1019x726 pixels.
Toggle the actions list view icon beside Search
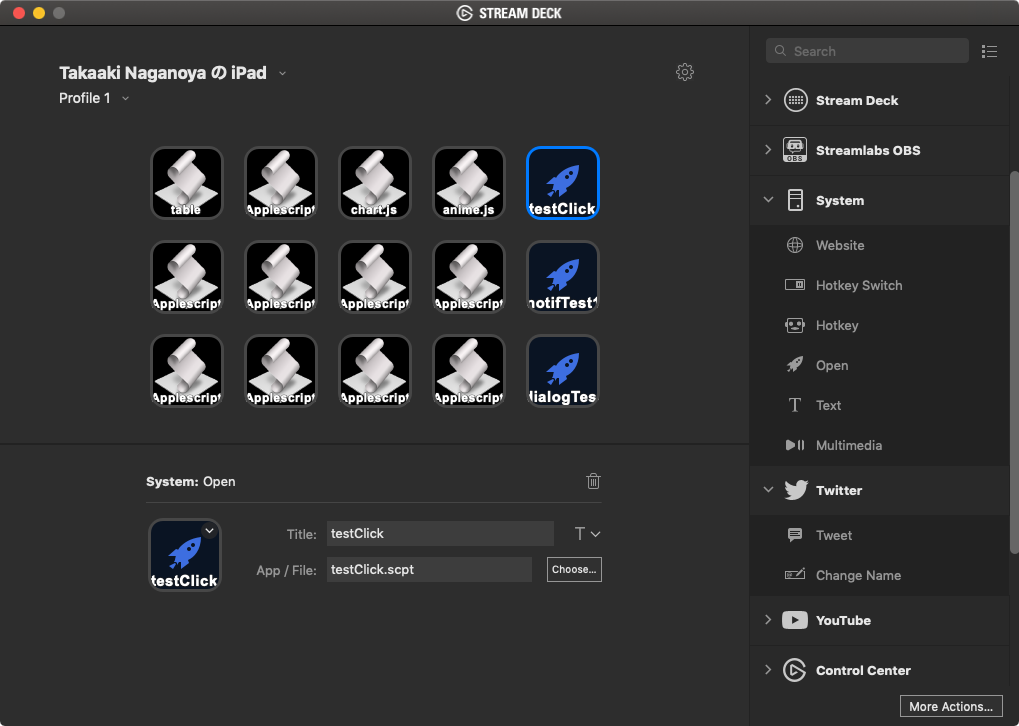pyautogui.click(x=989, y=51)
